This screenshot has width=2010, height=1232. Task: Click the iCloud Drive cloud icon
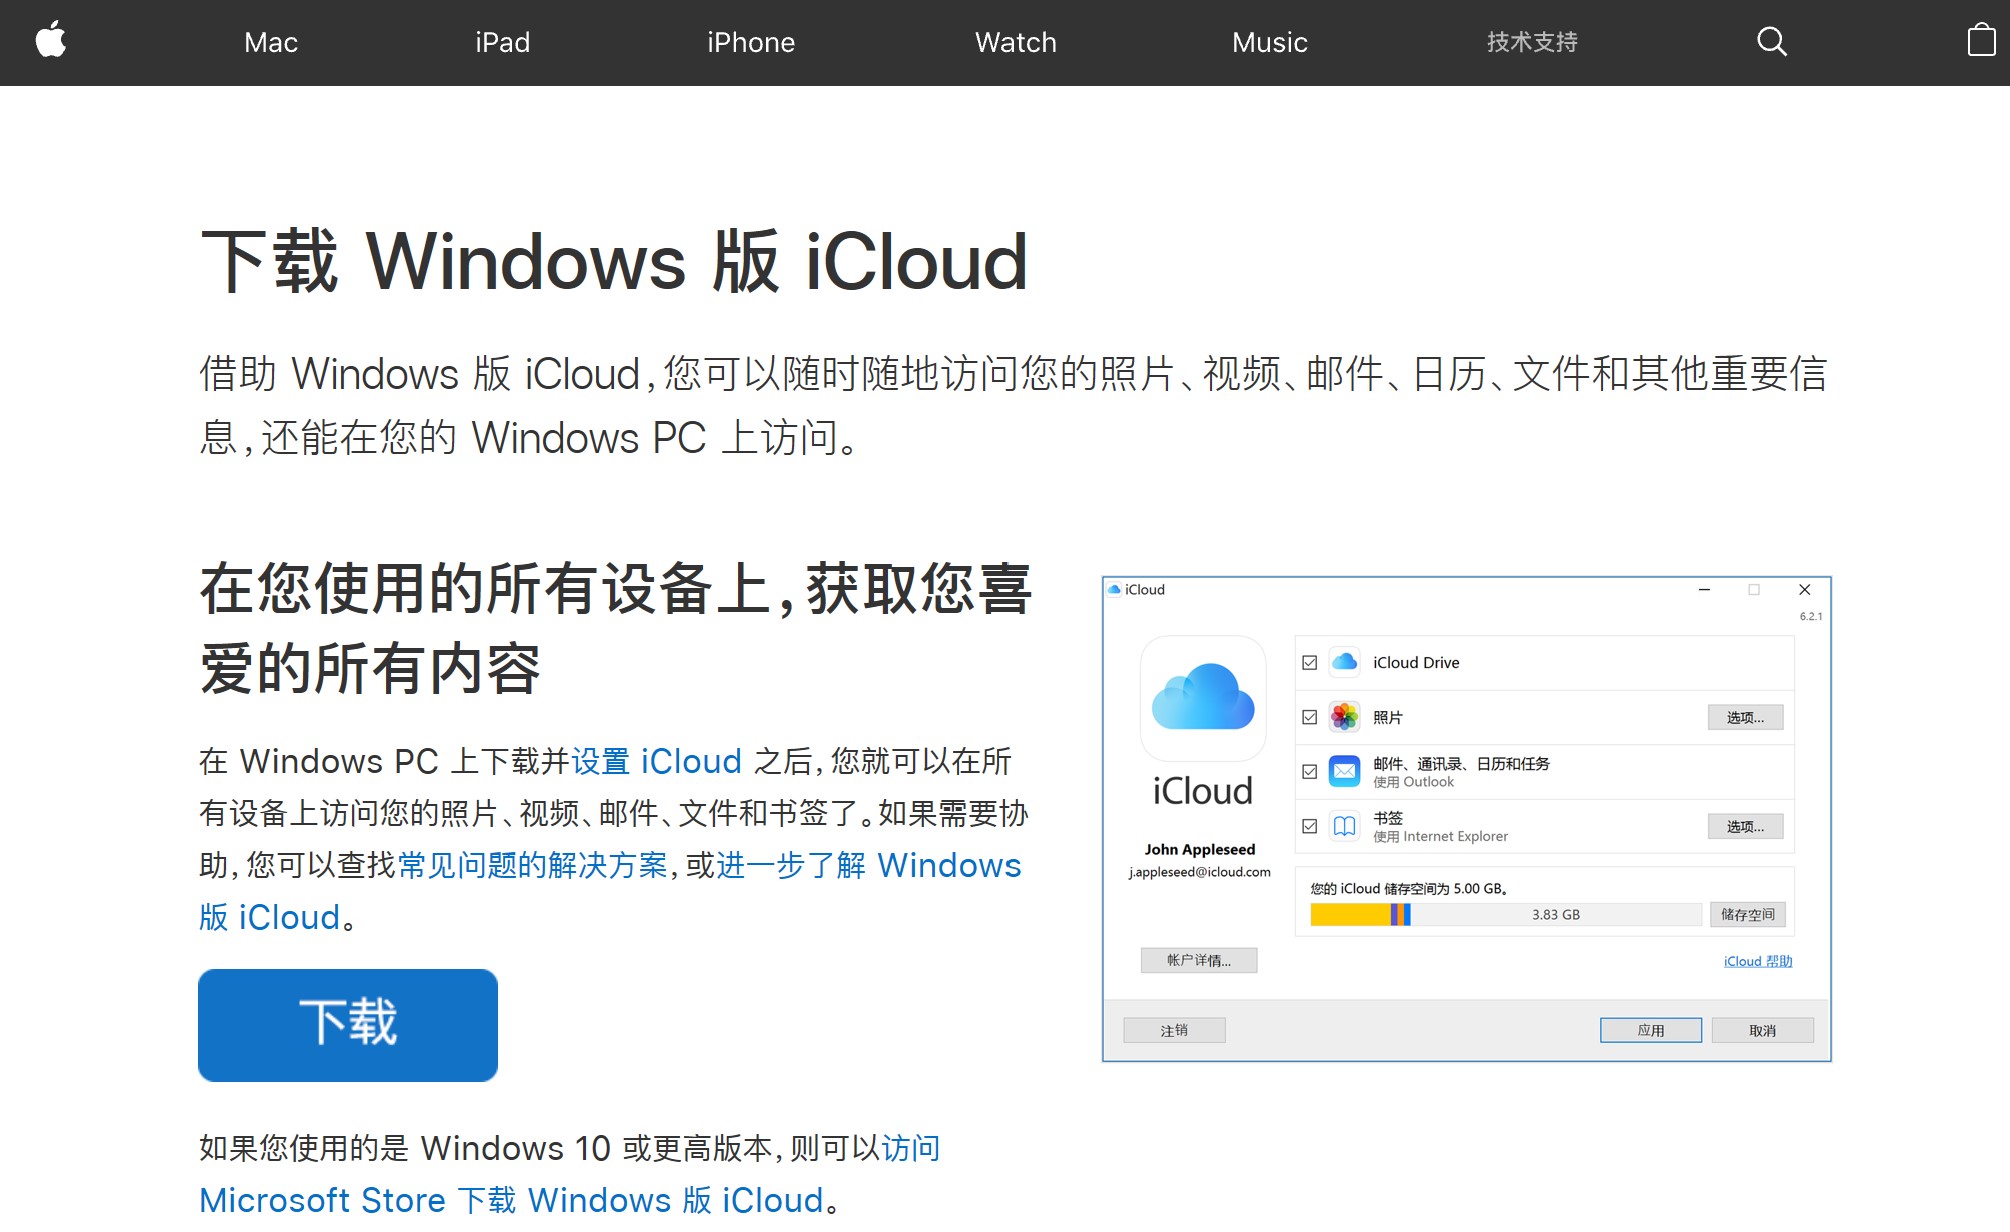1345,662
